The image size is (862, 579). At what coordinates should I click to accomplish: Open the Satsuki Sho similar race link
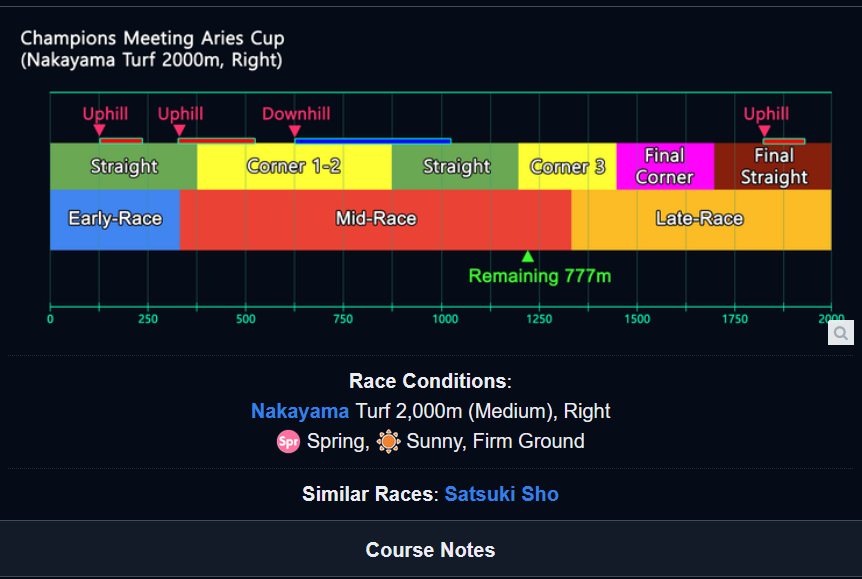(501, 494)
